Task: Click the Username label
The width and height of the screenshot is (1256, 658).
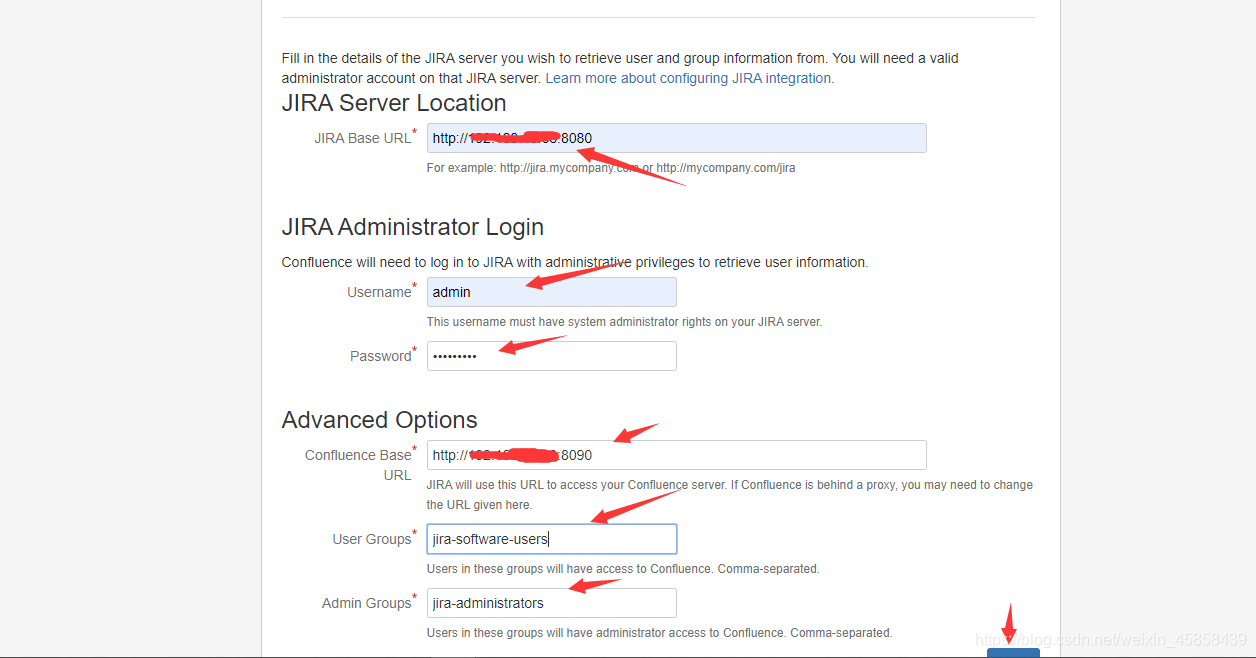Action: (379, 292)
